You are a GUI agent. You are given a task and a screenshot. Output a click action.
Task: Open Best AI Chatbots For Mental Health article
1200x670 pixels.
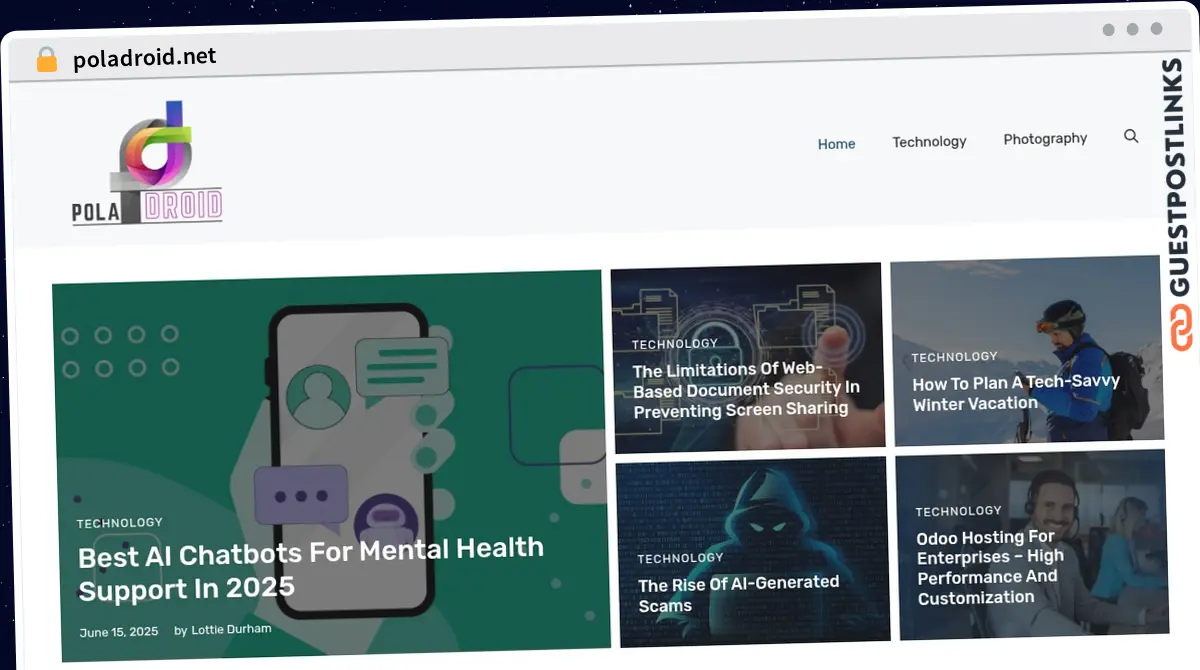(311, 567)
